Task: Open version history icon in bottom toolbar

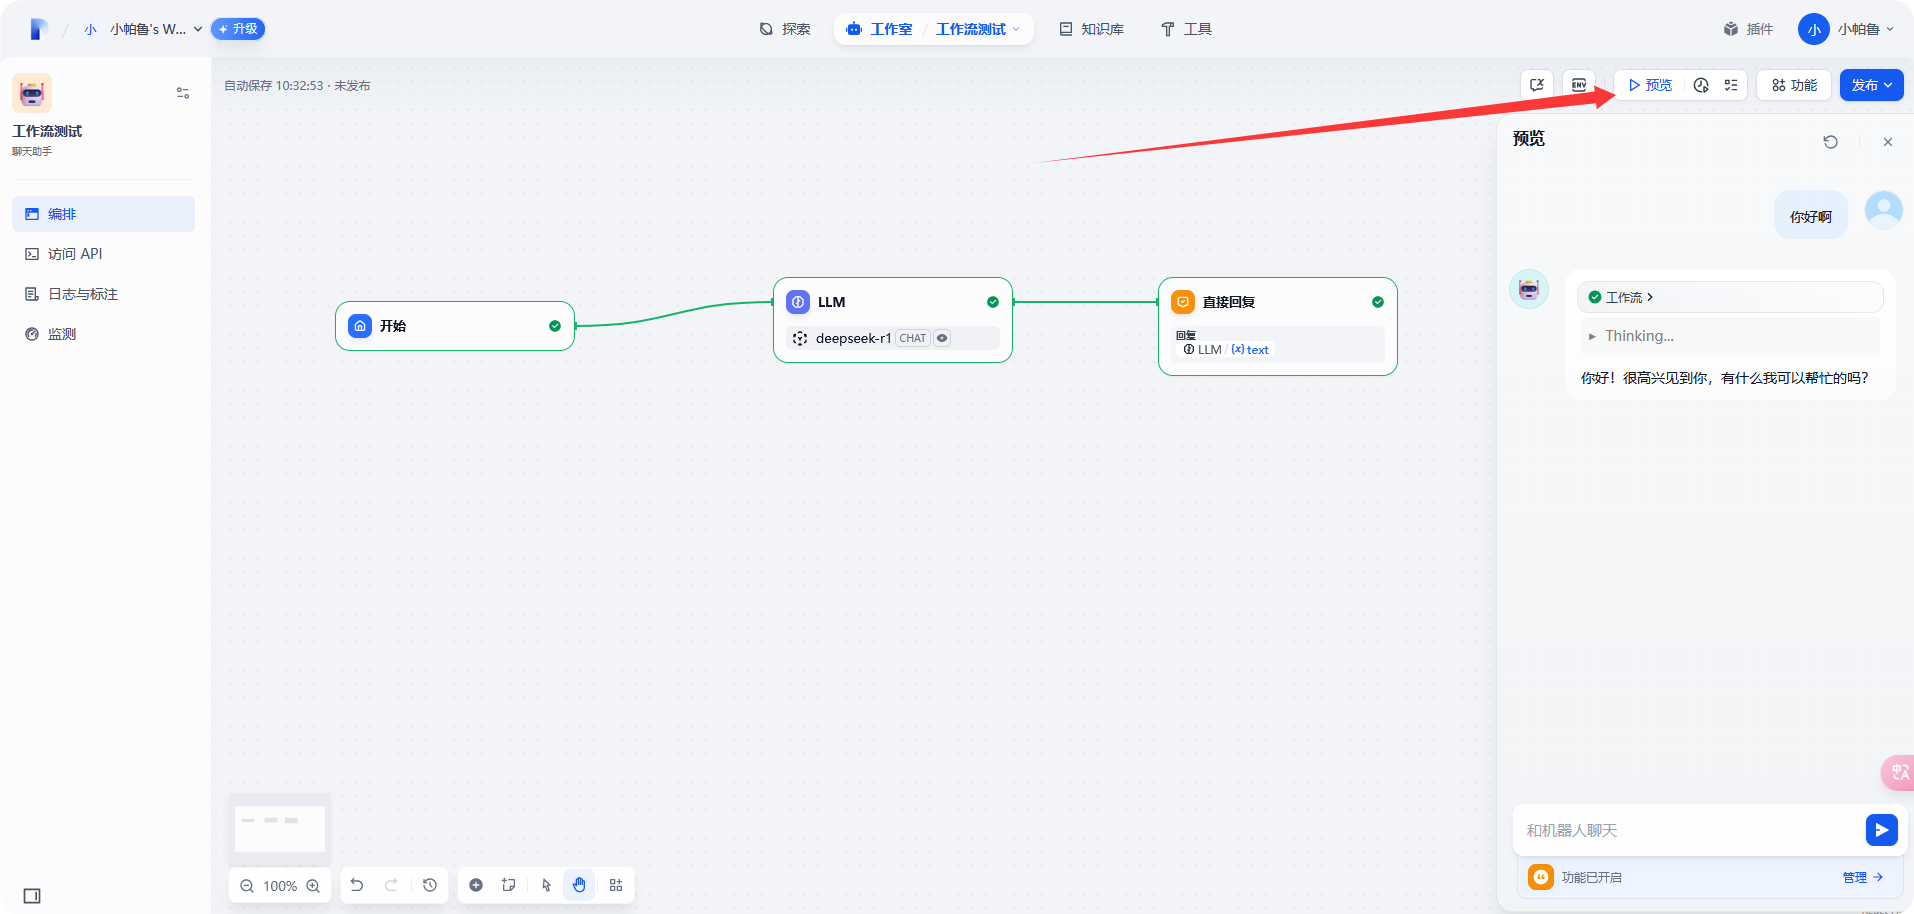Action: [x=430, y=885]
